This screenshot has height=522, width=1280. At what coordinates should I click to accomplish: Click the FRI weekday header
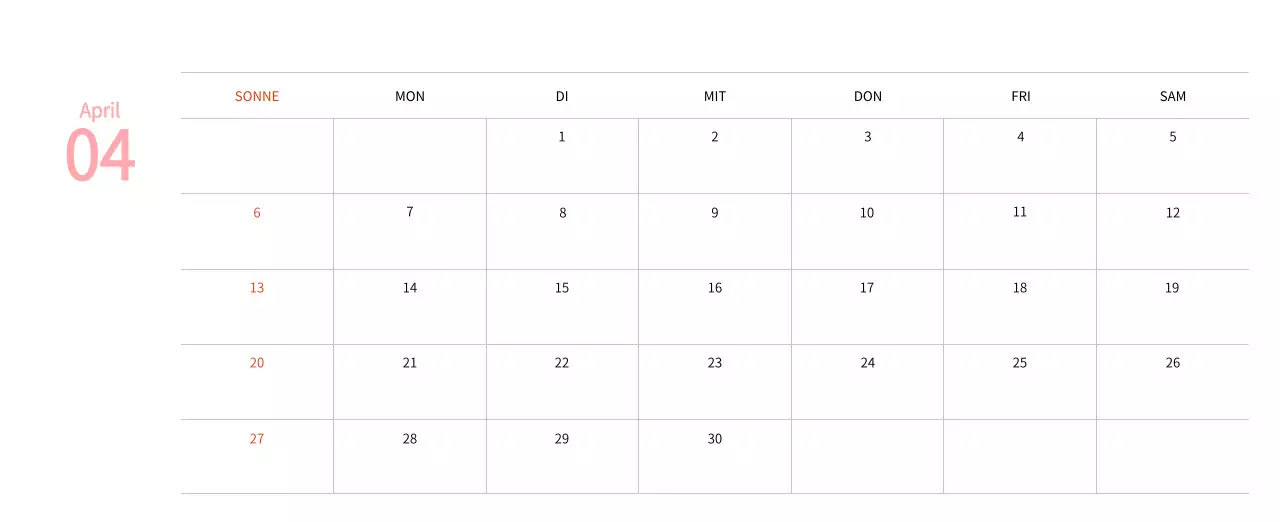pos(1020,96)
